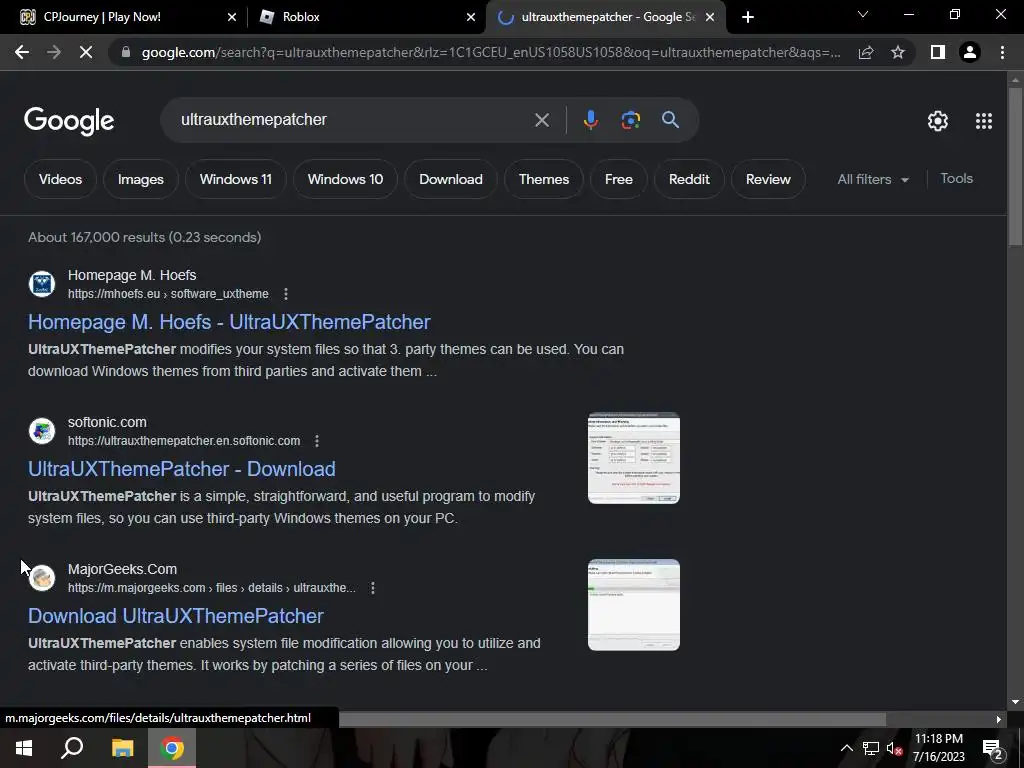The height and width of the screenshot is (768, 1024).
Task: Go back to the previous page
Action: click(22, 52)
